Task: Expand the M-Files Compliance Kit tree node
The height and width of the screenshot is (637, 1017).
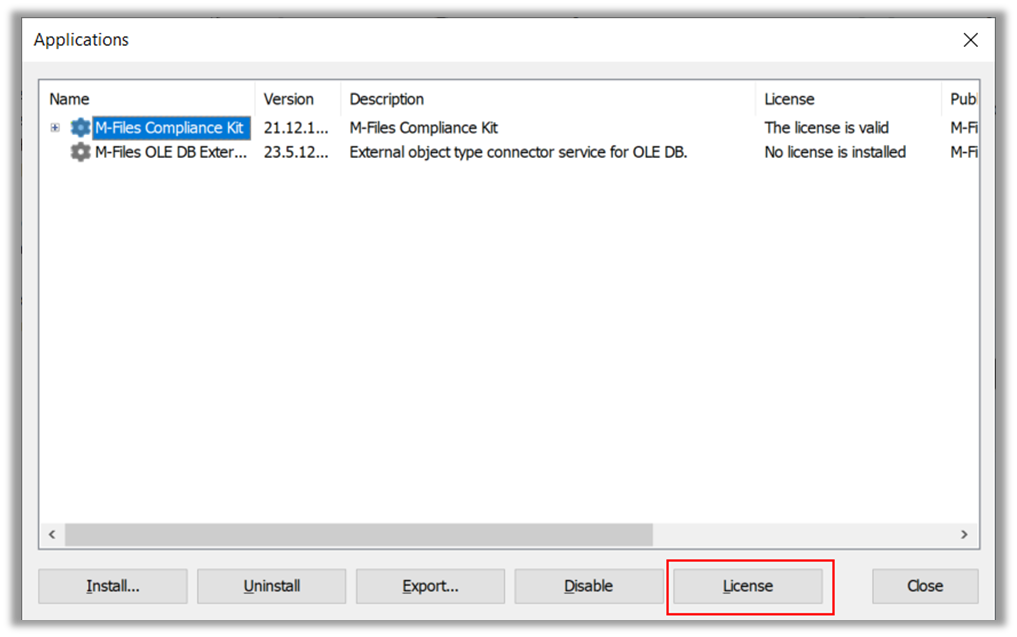Action: [55, 128]
